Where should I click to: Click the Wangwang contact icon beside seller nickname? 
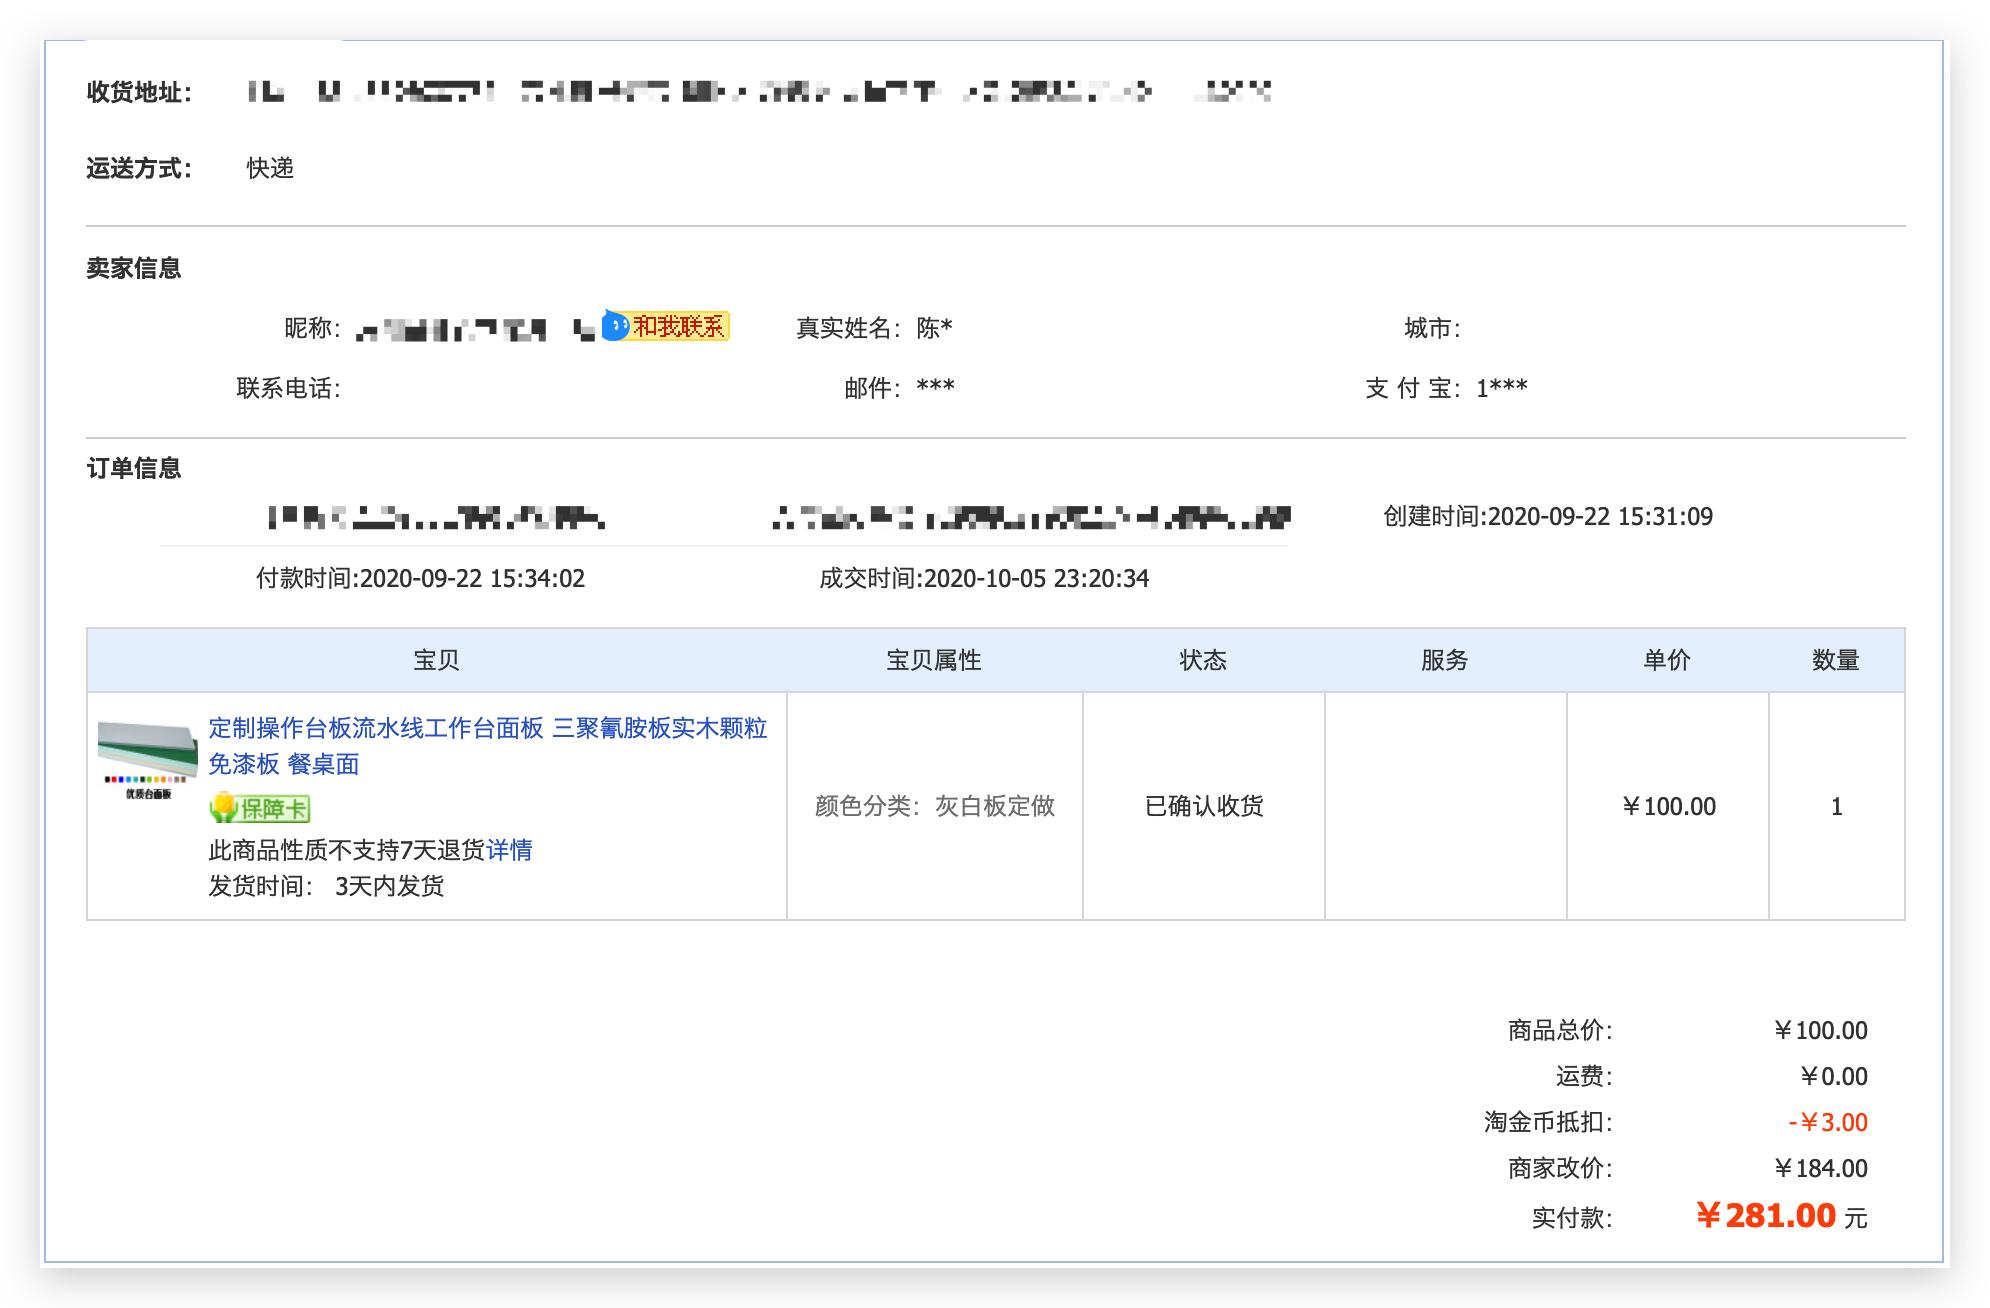coord(617,325)
